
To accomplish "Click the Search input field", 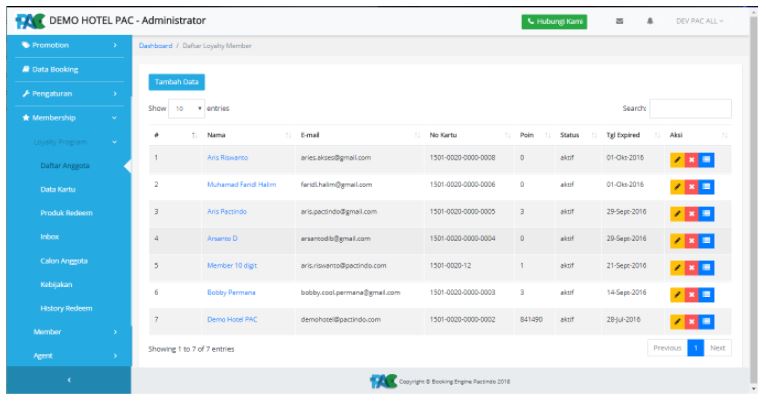I will coord(690,108).
